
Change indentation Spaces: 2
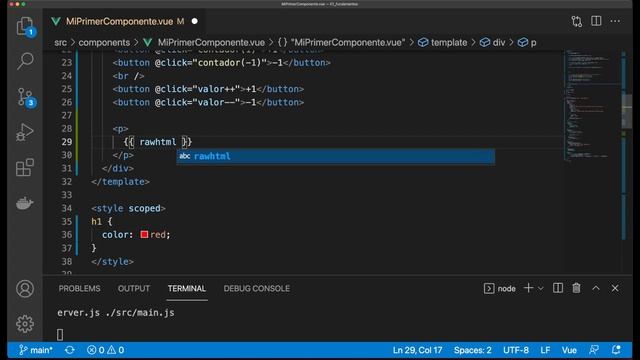pos(473,350)
